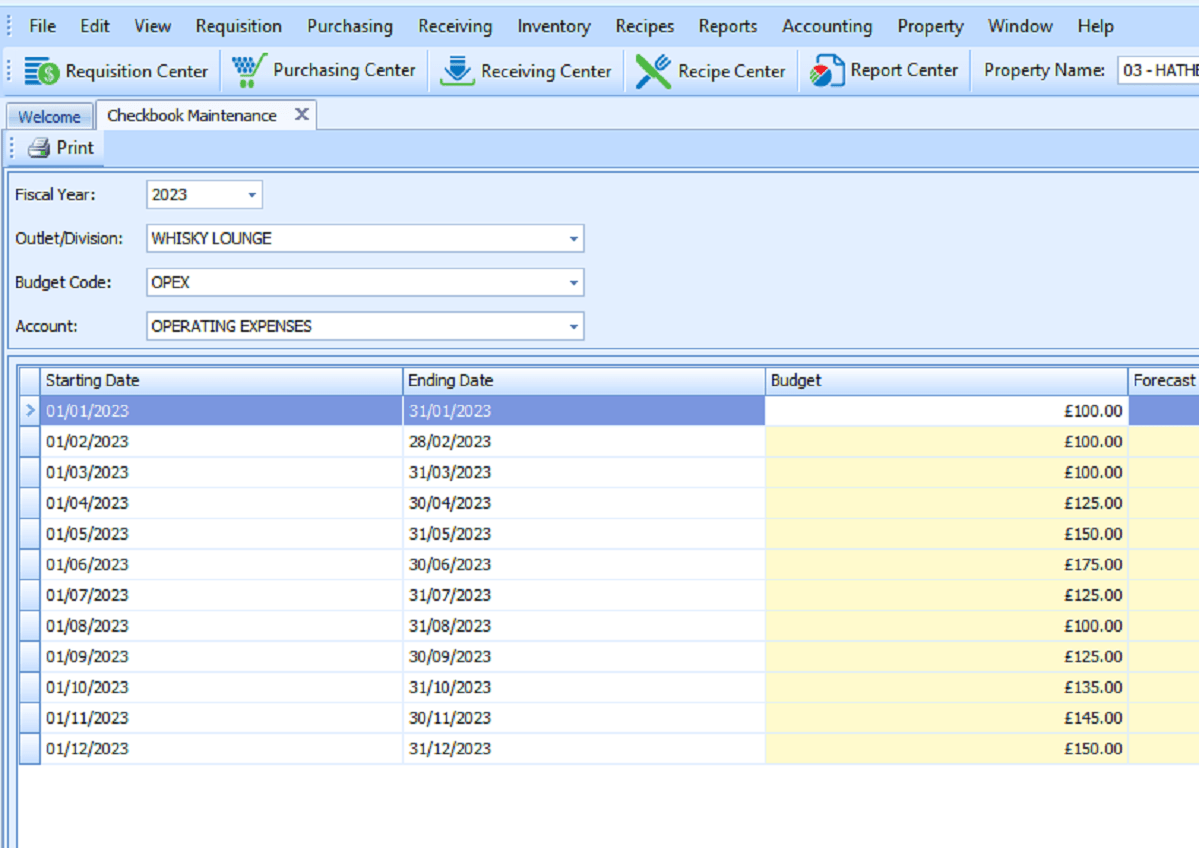The height and width of the screenshot is (848, 1199).
Task: Open the Accounting menu
Action: coord(827,26)
